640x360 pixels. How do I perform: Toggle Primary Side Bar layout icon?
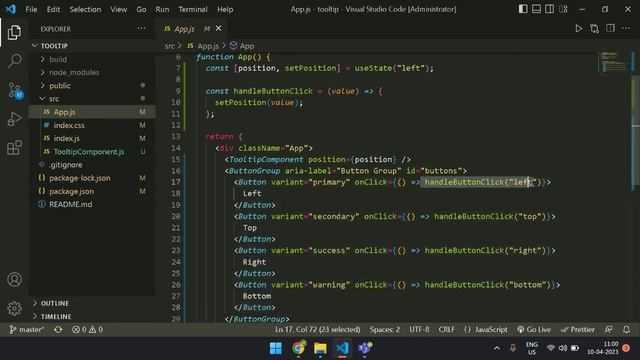coord(523,9)
